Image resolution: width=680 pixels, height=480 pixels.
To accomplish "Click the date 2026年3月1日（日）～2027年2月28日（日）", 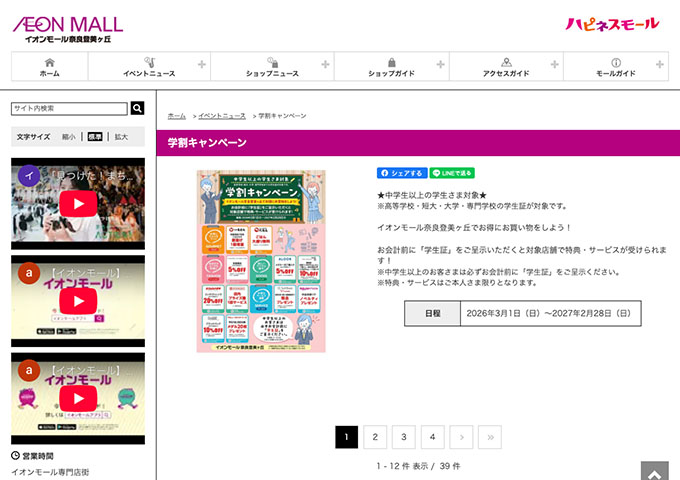I will point(549,313).
